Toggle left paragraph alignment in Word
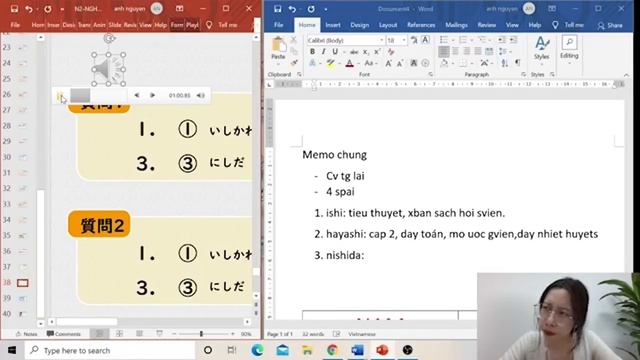The image size is (640, 360). point(444,52)
